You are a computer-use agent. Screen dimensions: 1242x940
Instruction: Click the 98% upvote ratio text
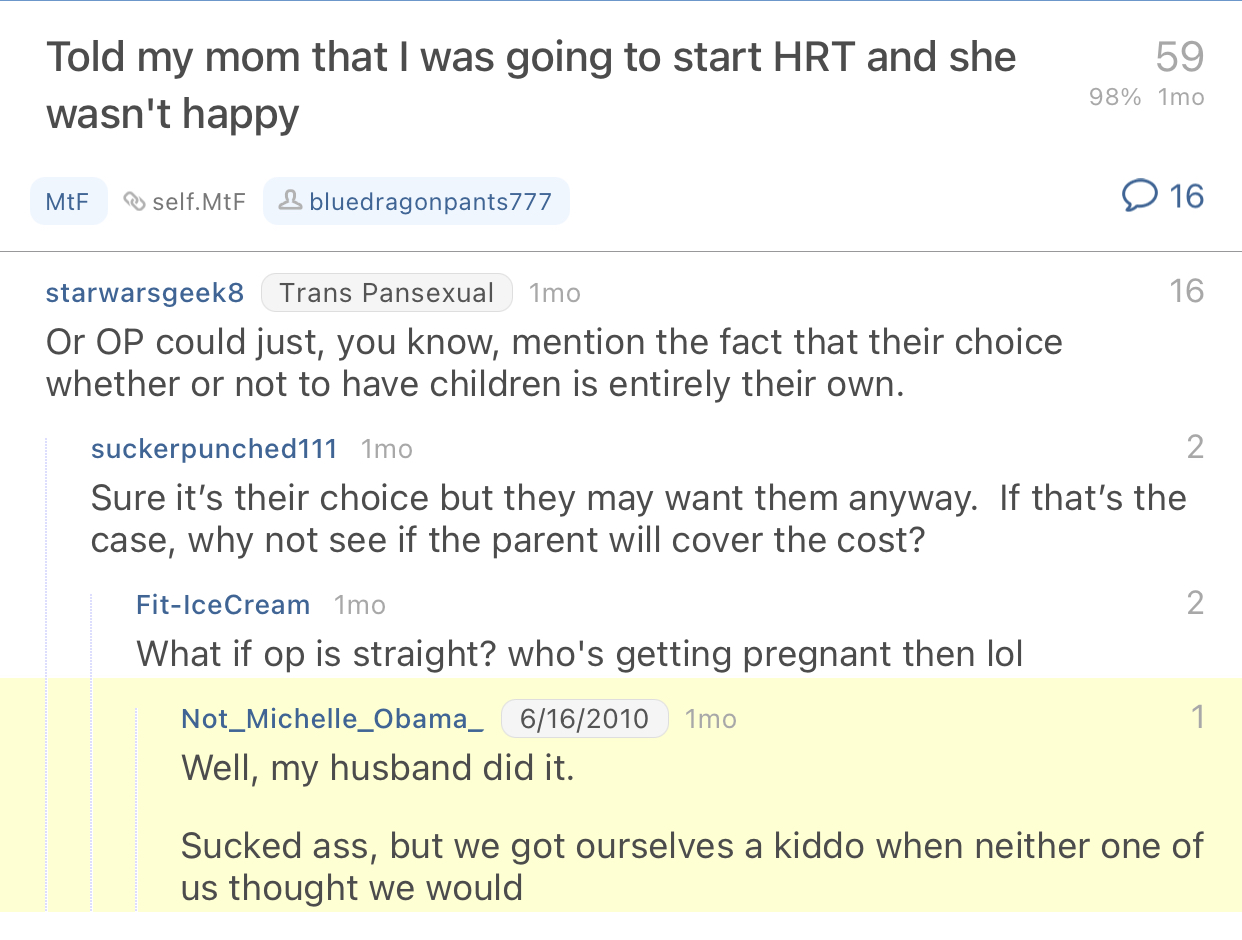pyautogui.click(x=1115, y=98)
